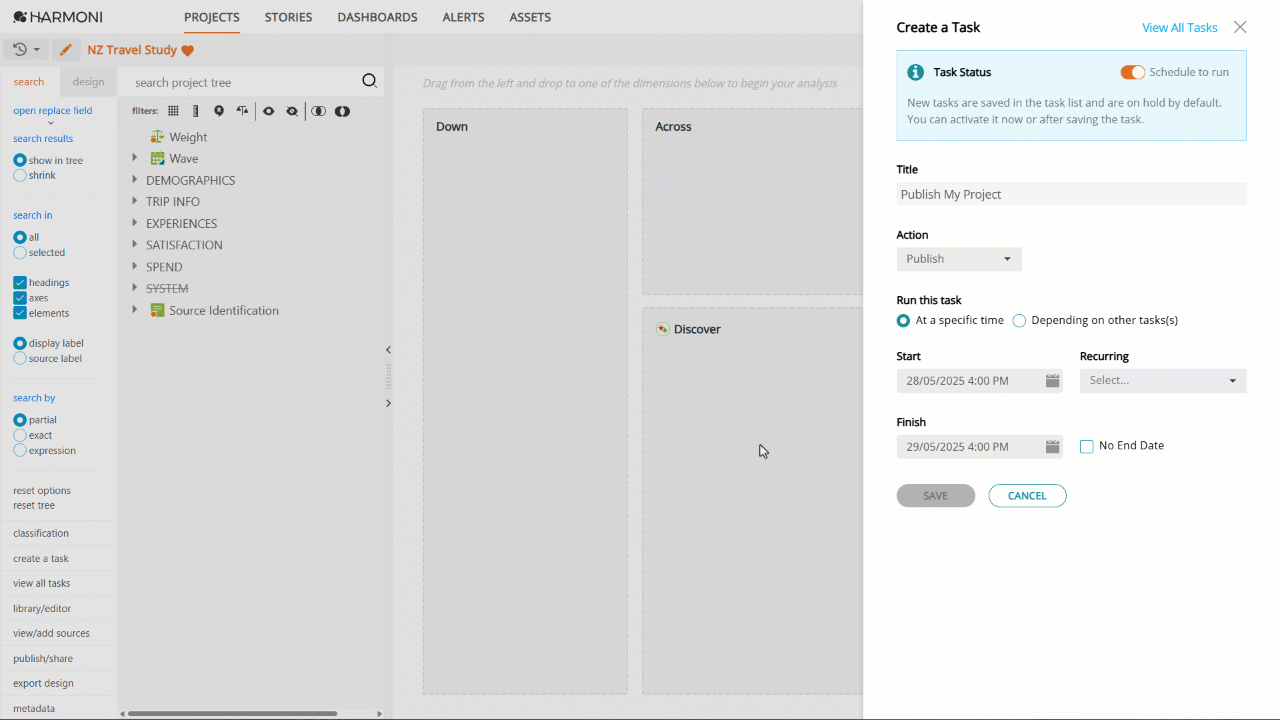Expand the Wave tree node
1280x720 pixels.
(135, 158)
